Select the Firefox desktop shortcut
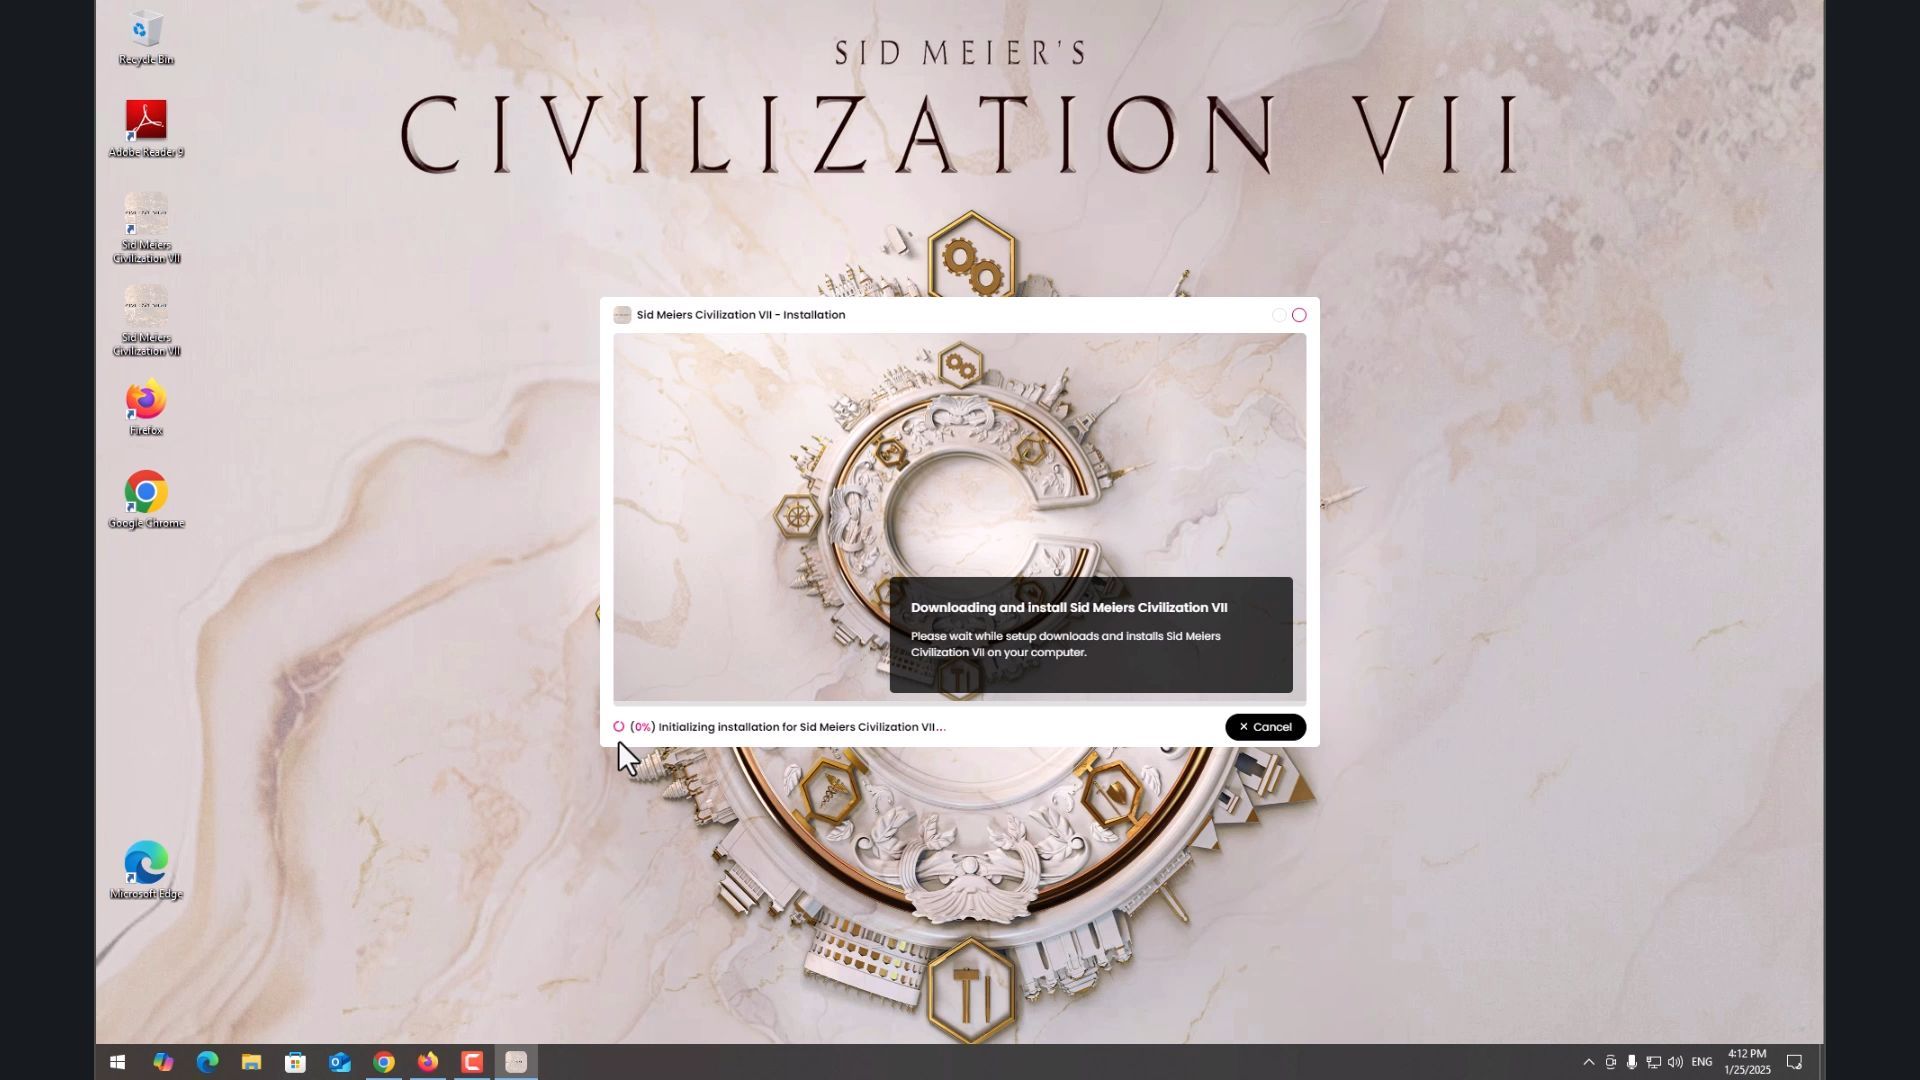 (146, 408)
